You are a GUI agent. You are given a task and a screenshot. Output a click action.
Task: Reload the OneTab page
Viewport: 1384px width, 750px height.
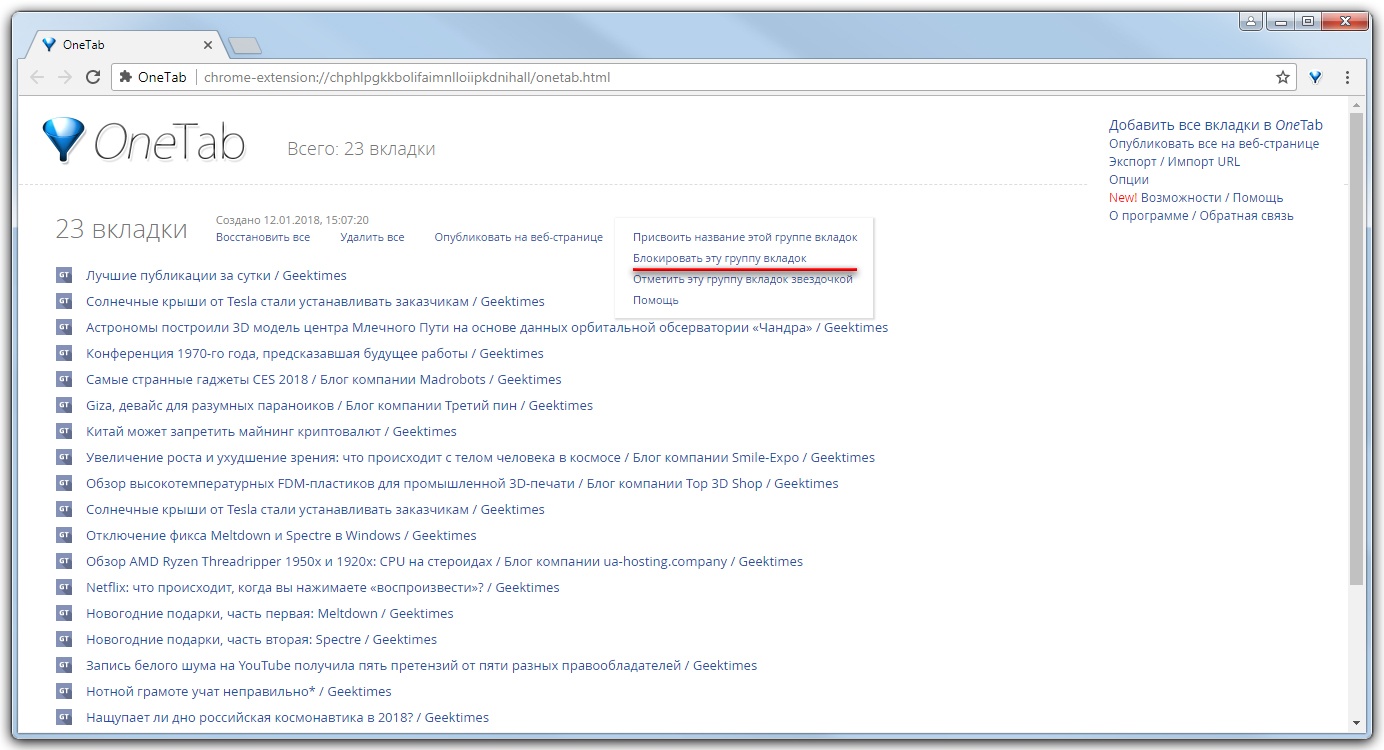tap(93, 77)
